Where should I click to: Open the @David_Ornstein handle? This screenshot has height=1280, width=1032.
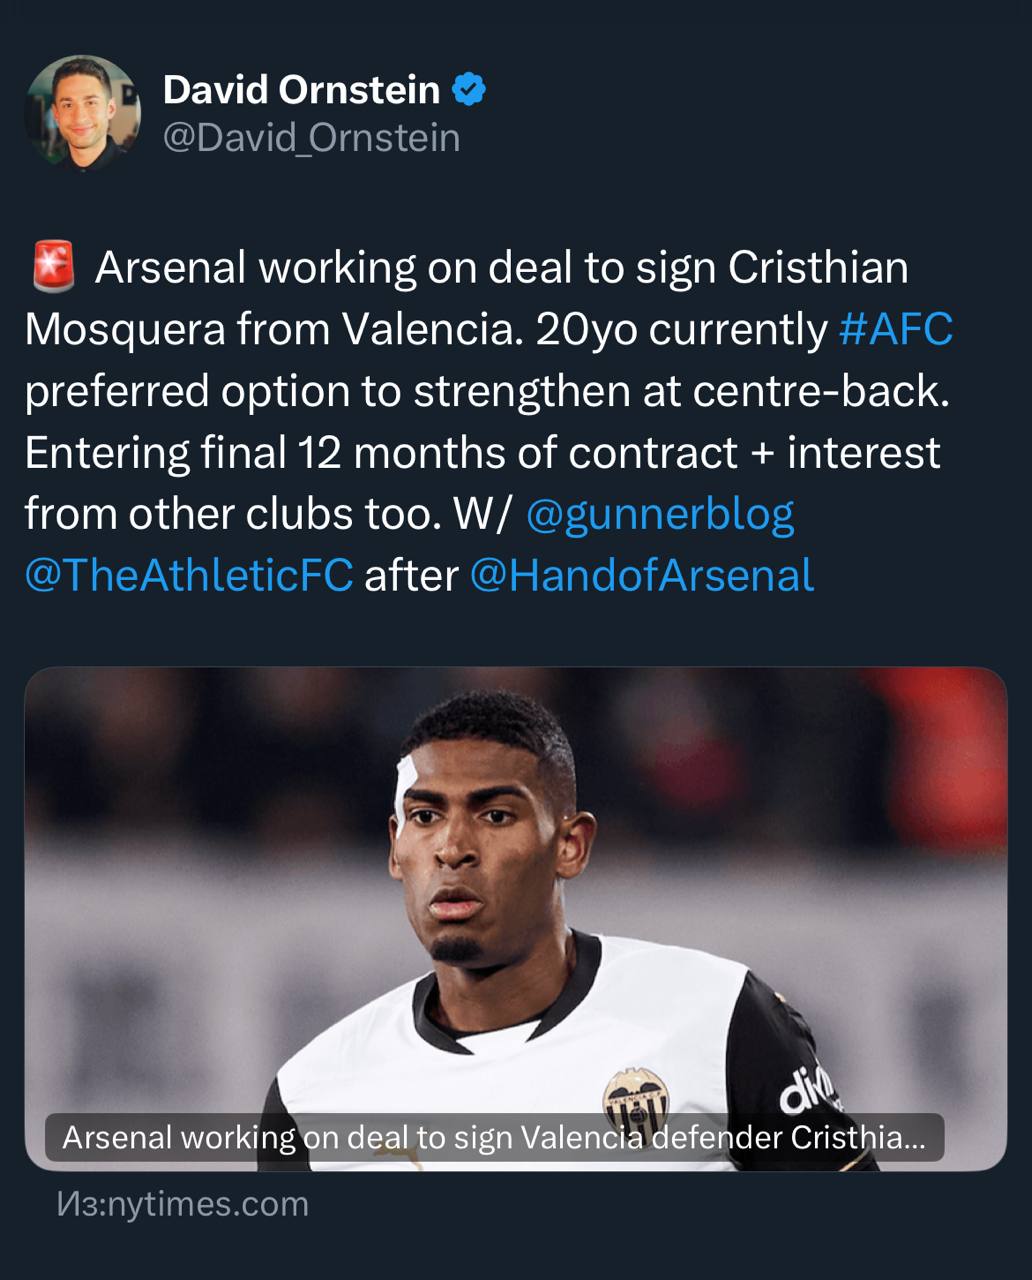coord(311,138)
